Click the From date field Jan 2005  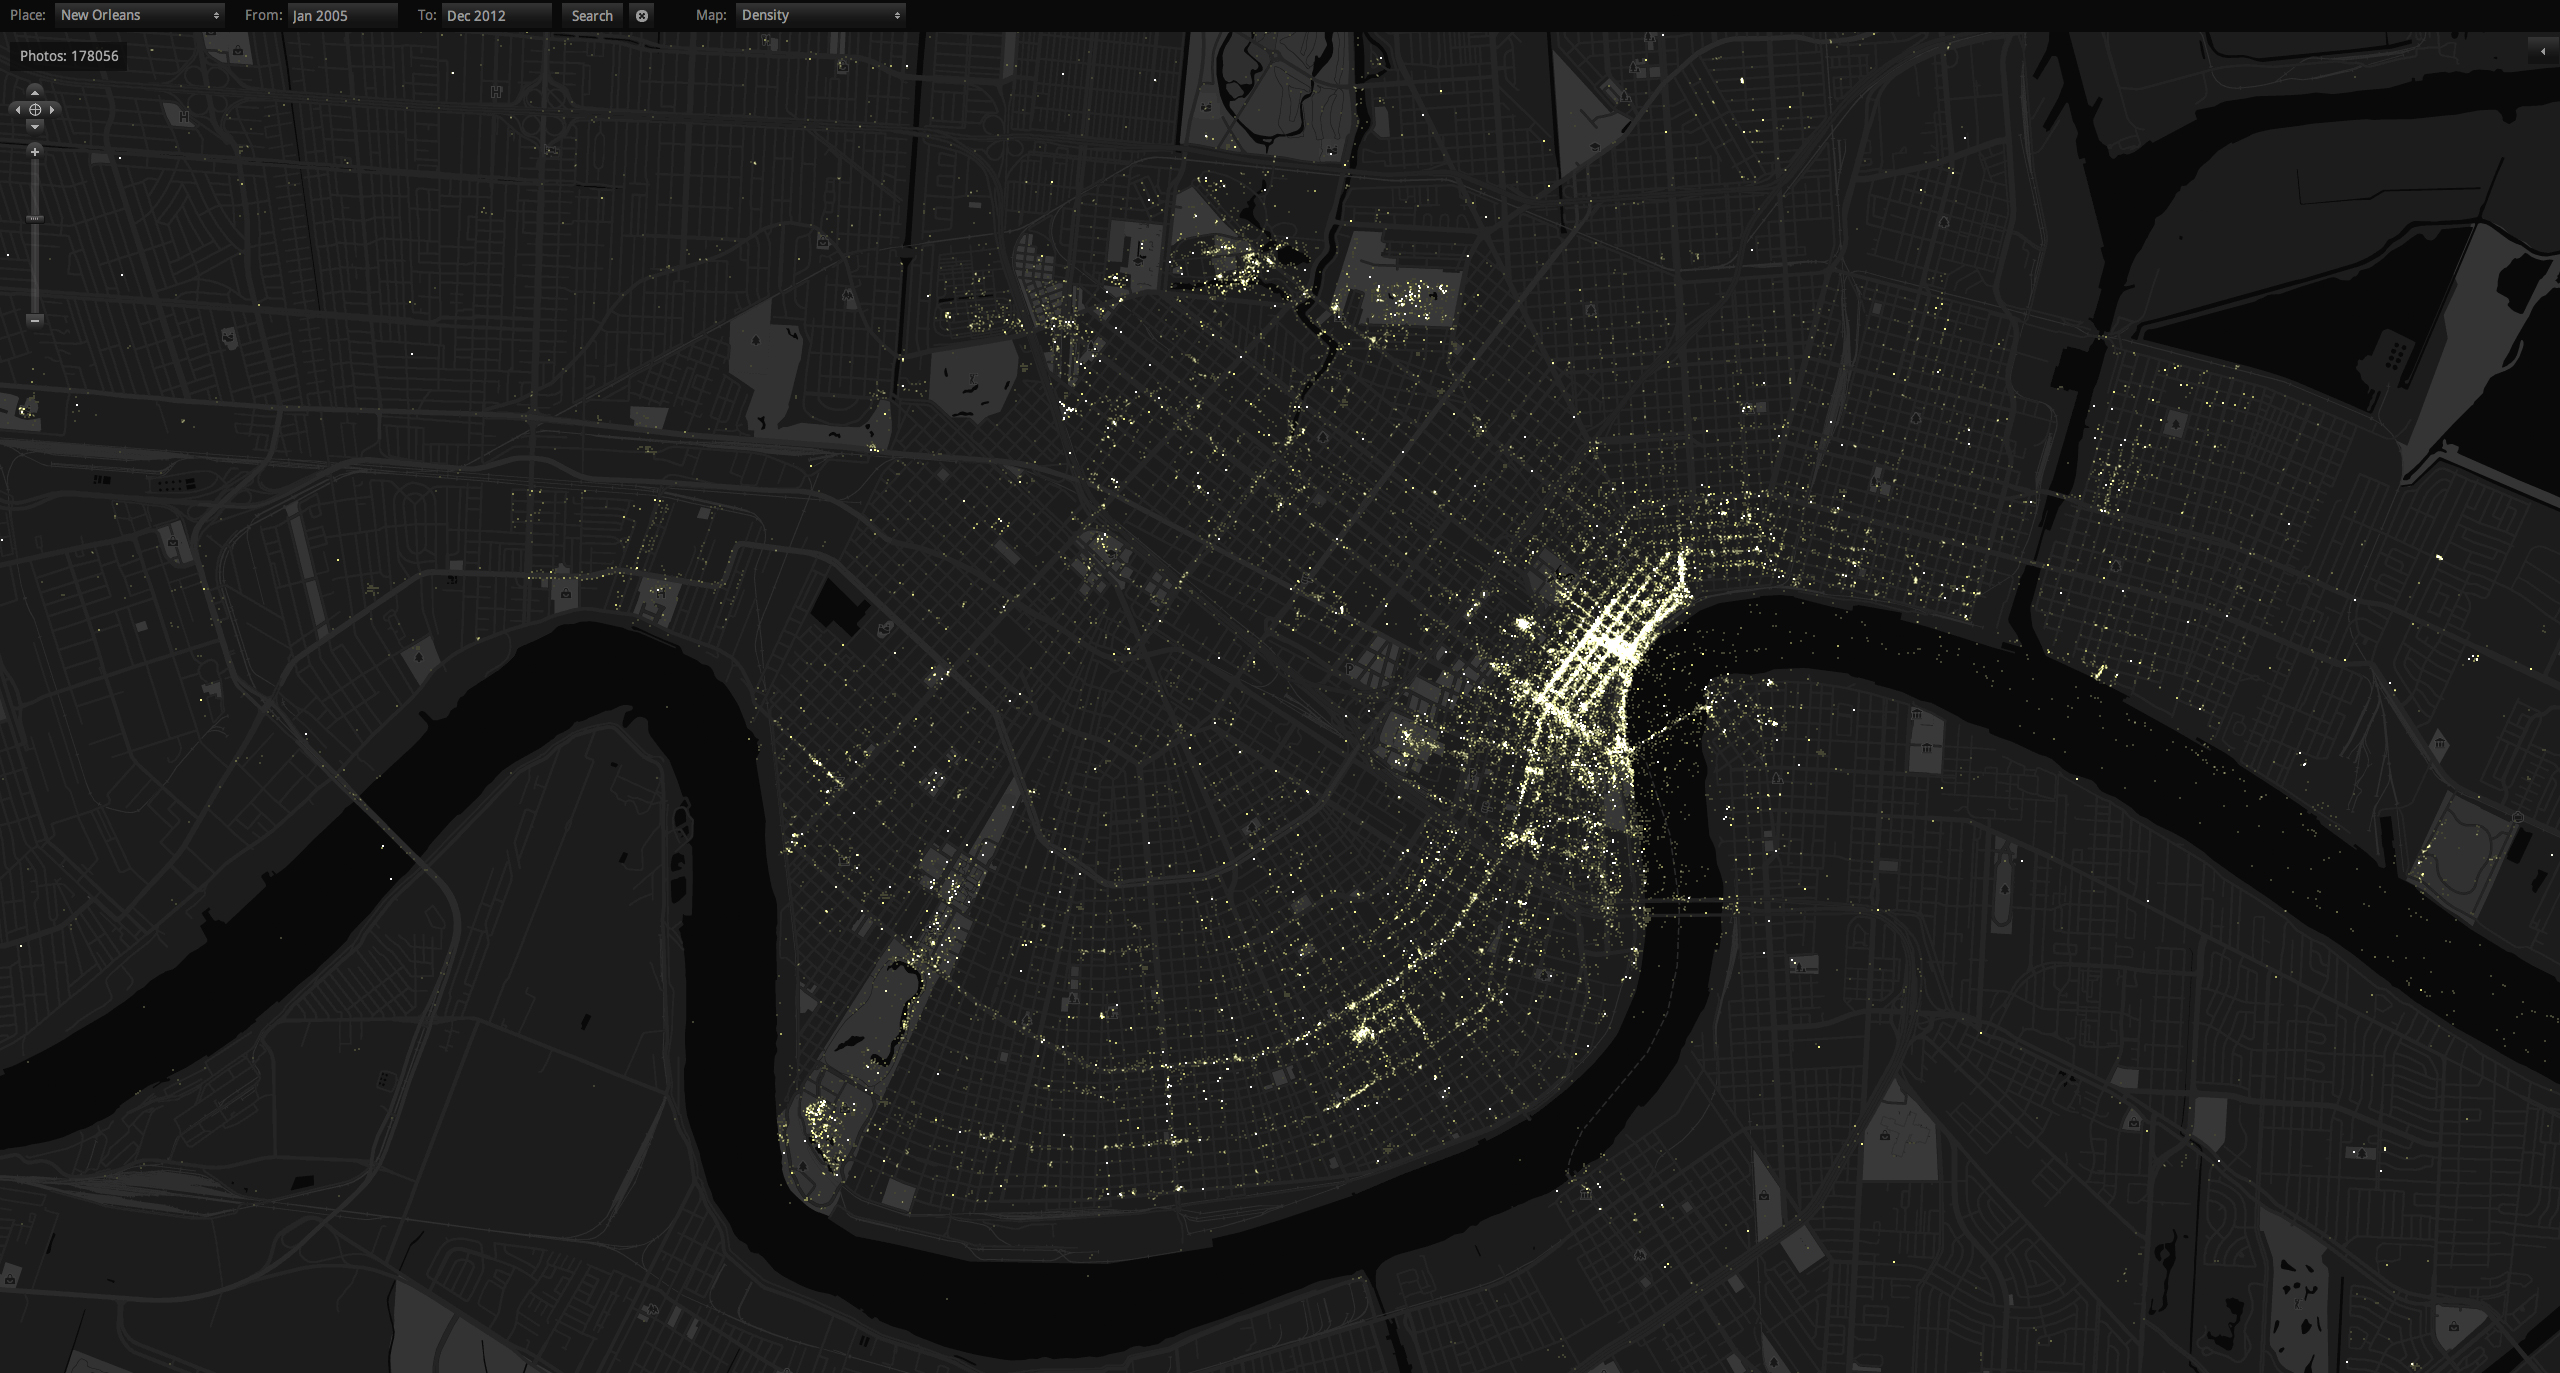coord(342,16)
